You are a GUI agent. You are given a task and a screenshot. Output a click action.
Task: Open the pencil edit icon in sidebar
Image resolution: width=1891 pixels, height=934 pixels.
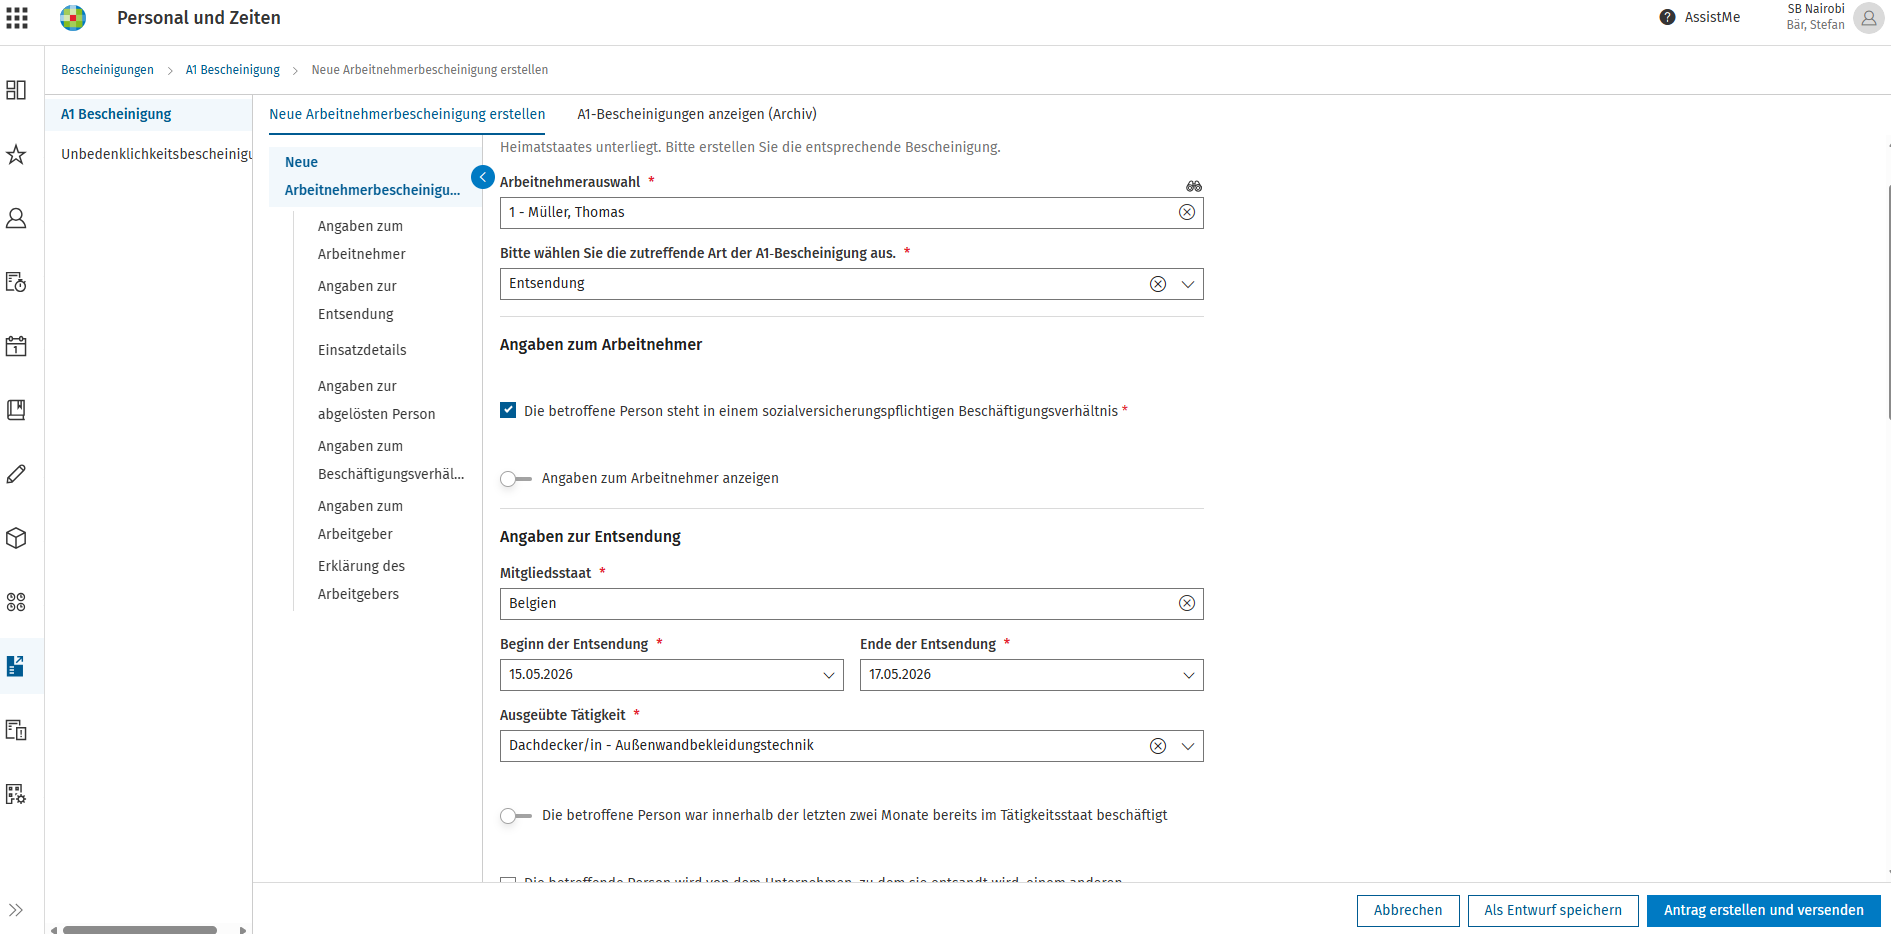16,474
